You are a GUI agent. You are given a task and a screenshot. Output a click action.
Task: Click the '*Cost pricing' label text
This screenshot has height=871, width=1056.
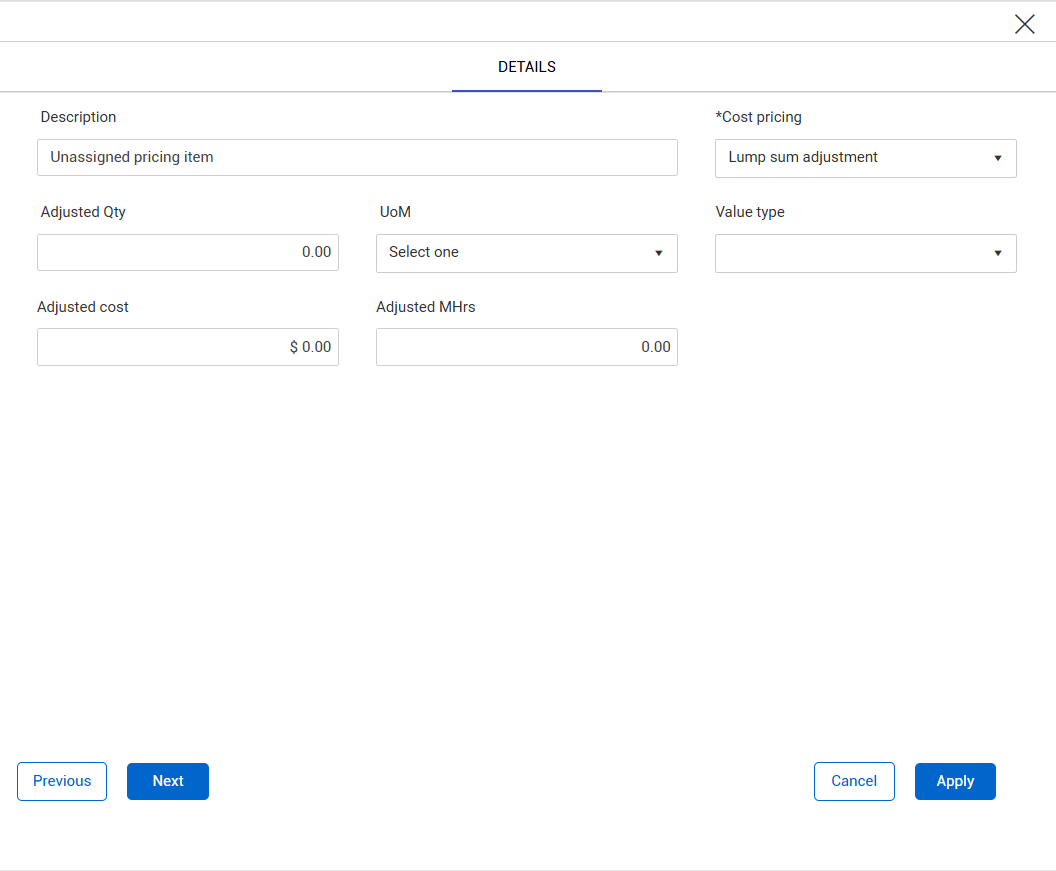pyautogui.click(x=758, y=117)
